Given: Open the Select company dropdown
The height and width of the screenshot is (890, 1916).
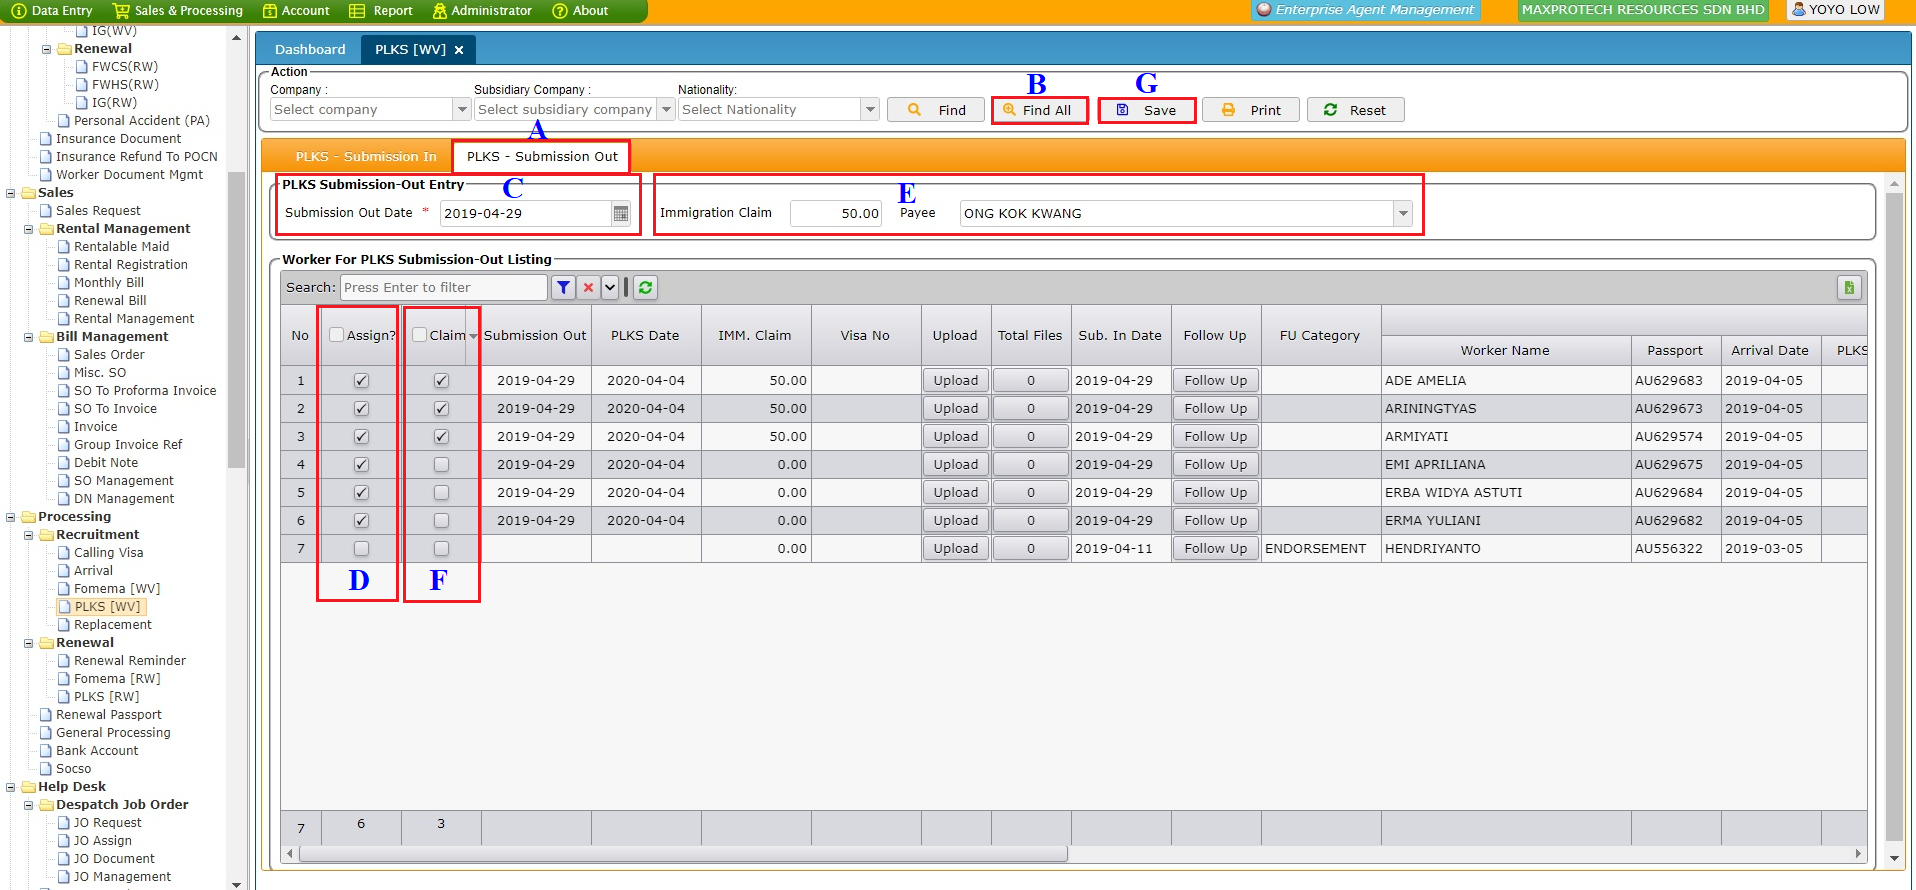Looking at the screenshot, I should [462, 110].
